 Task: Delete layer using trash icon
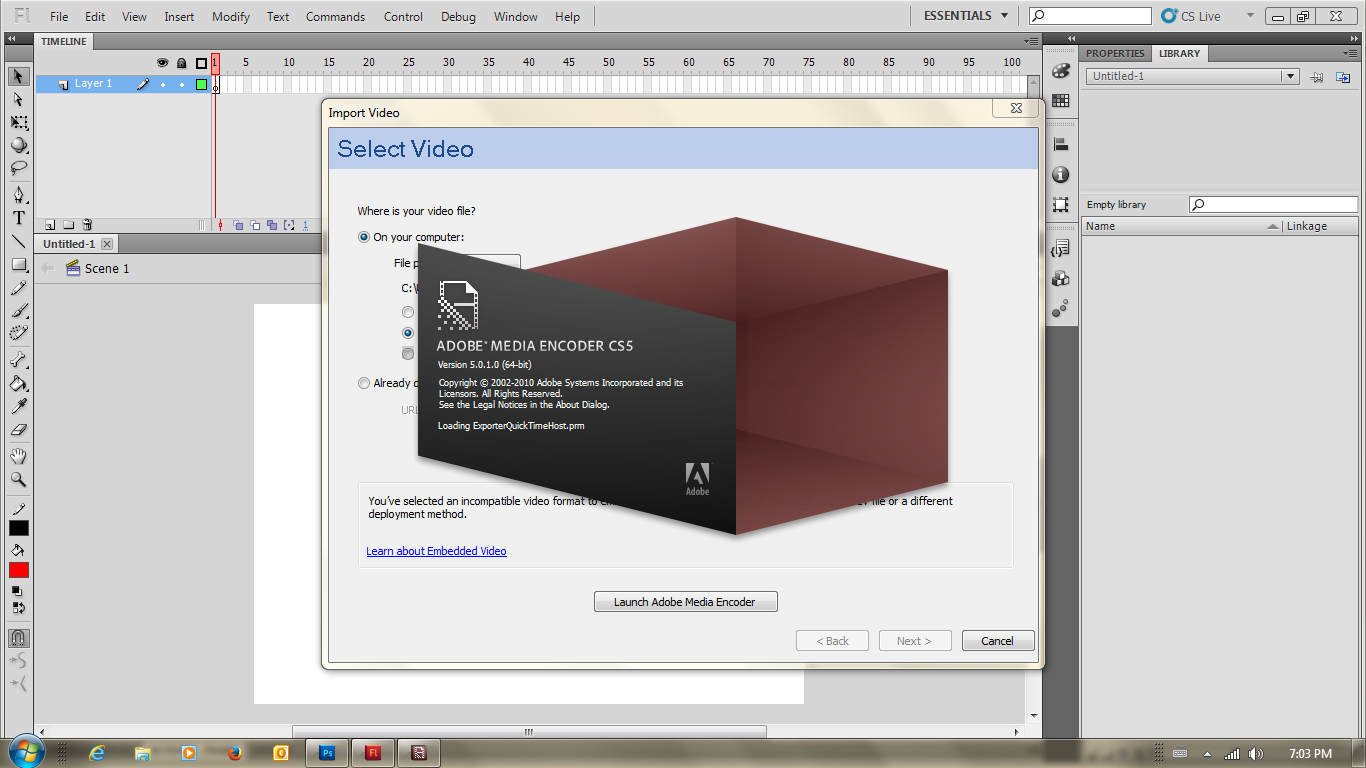pos(87,226)
